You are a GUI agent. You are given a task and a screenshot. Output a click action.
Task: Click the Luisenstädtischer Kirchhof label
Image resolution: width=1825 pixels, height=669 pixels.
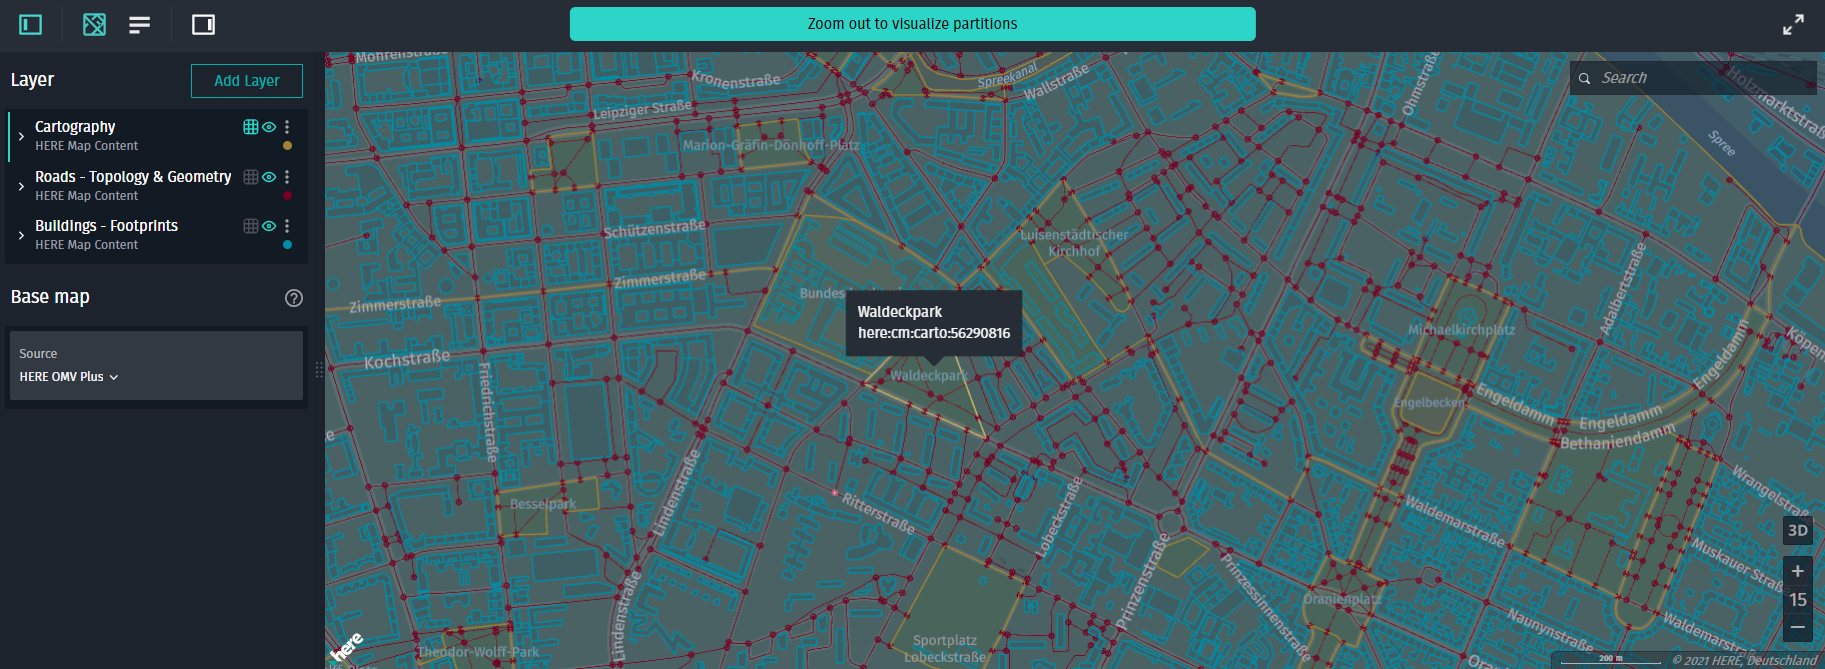1074,243
